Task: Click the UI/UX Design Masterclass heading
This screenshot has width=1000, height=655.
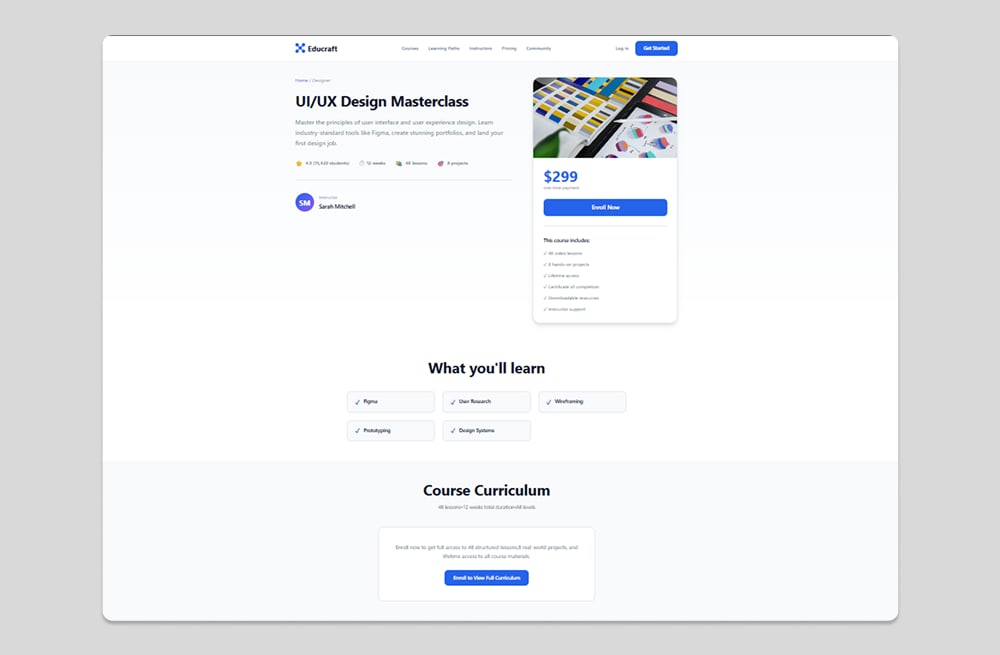Action: pyautogui.click(x=382, y=101)
